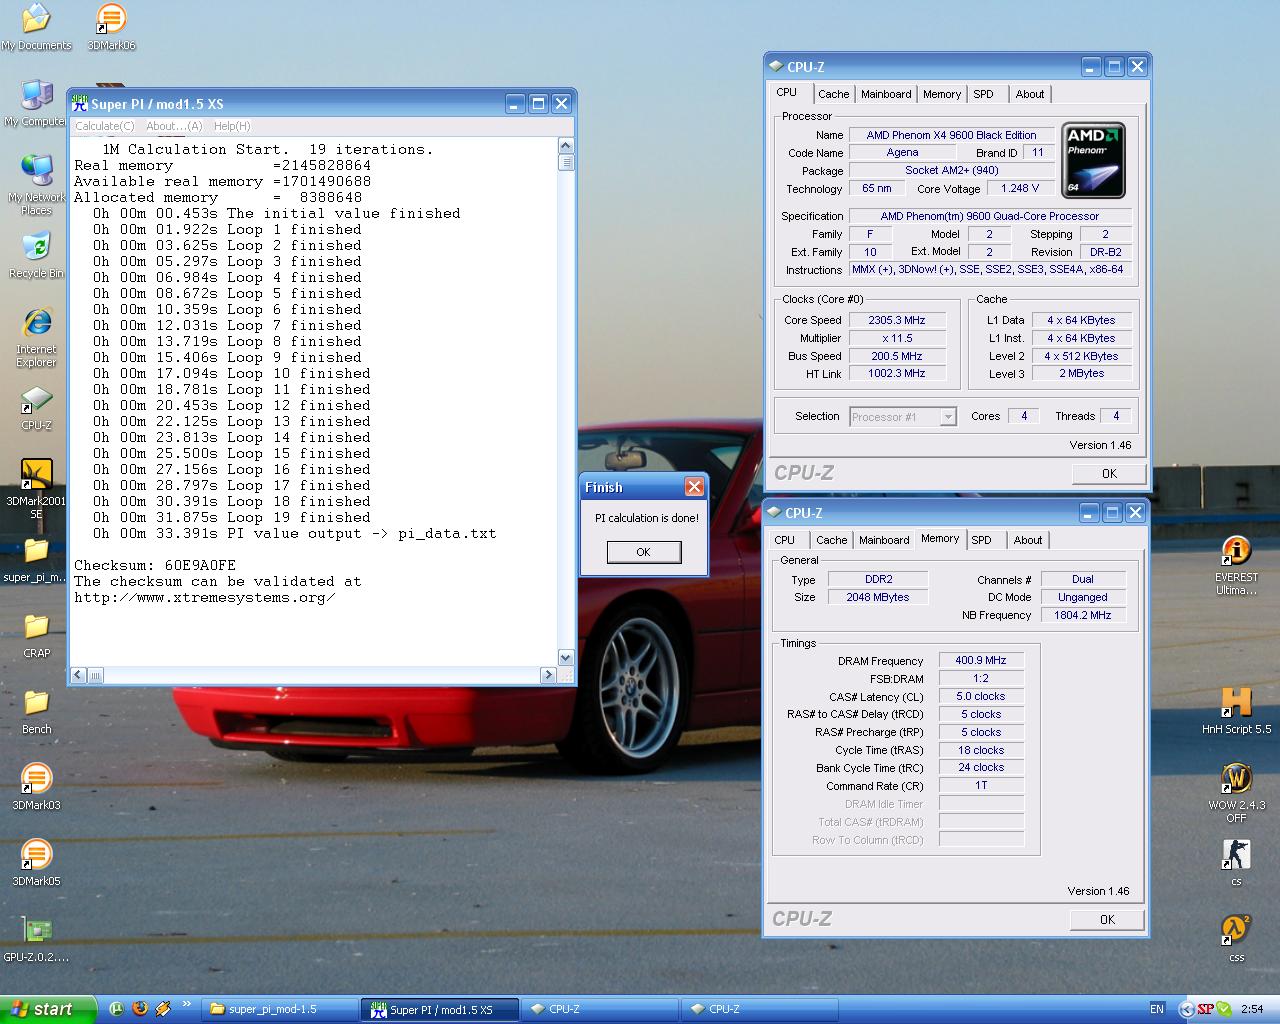Launch the Internet Explorer desktop shortcut
1280x1024 pixels.
point(36,337)
